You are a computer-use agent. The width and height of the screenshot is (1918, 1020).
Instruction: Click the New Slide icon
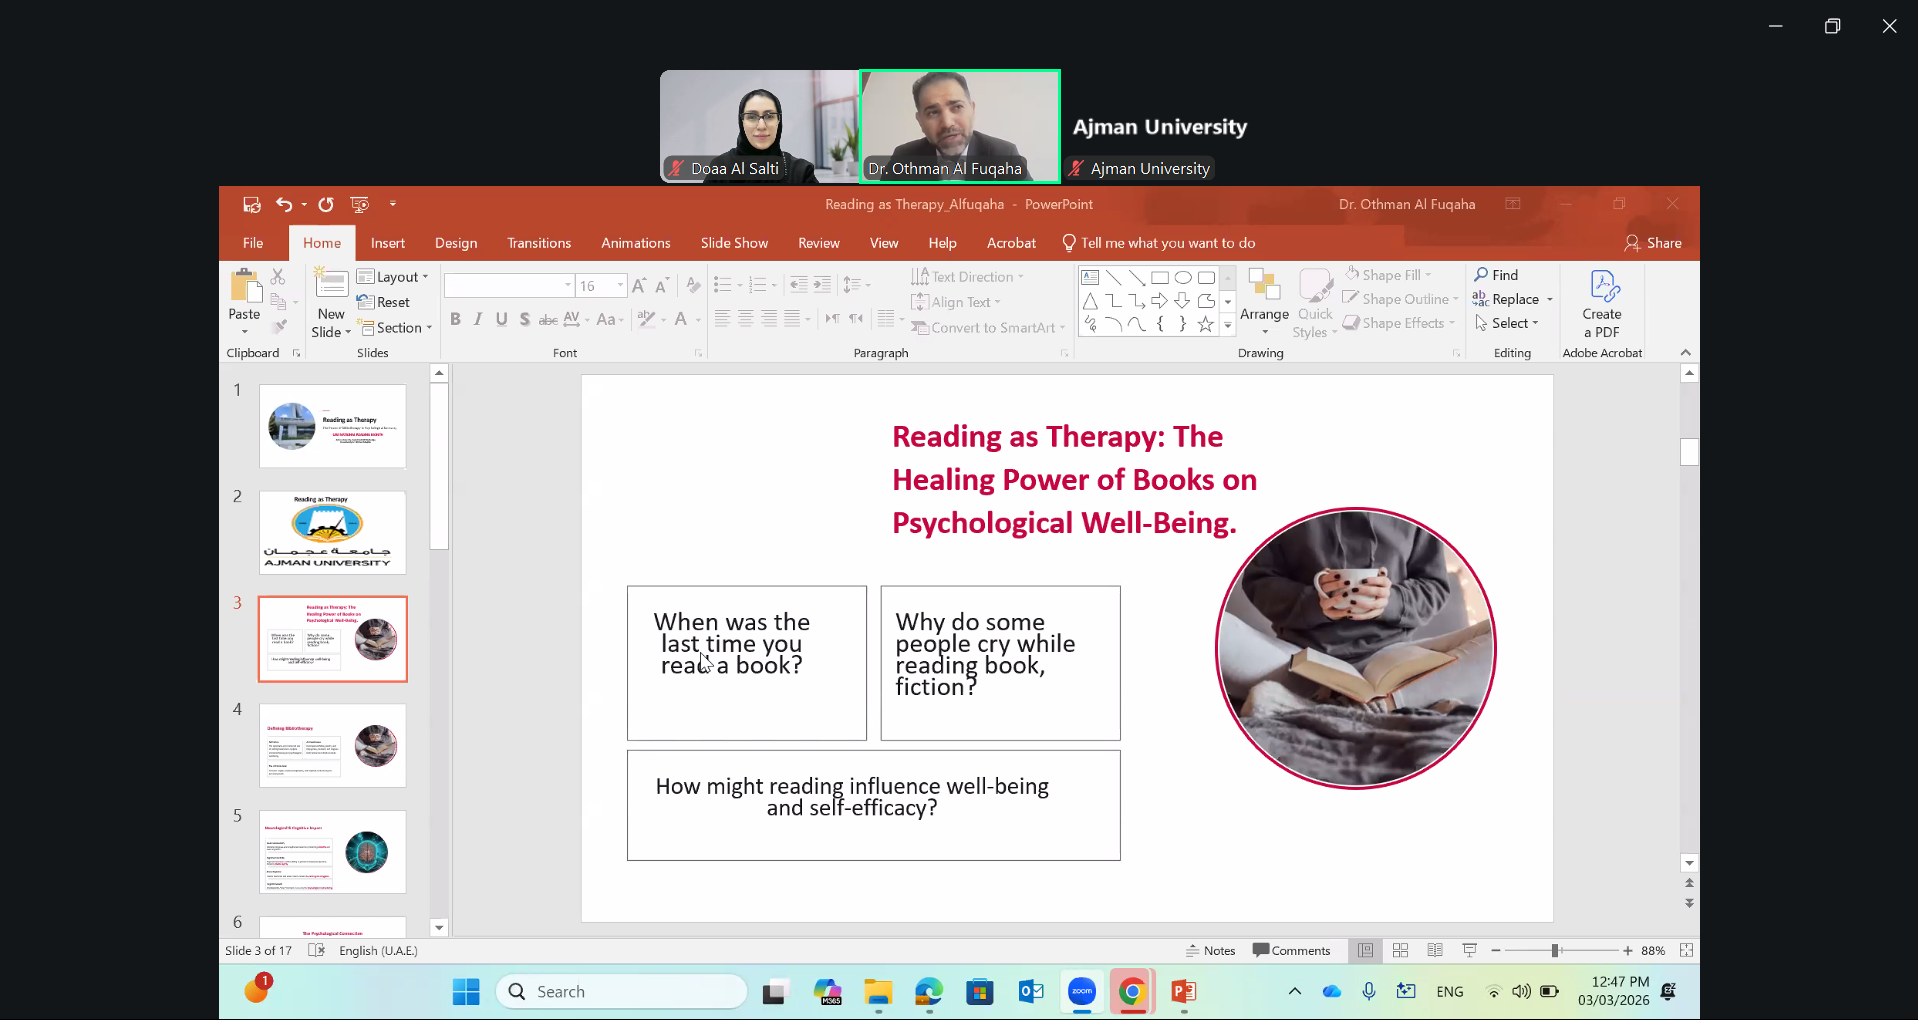[x=331, y=285]
